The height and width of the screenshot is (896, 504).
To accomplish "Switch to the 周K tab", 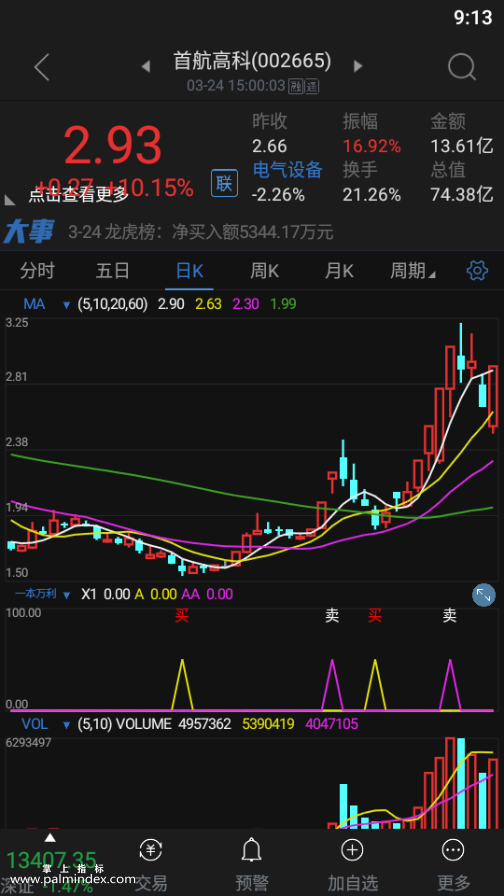I will point(265,271).
